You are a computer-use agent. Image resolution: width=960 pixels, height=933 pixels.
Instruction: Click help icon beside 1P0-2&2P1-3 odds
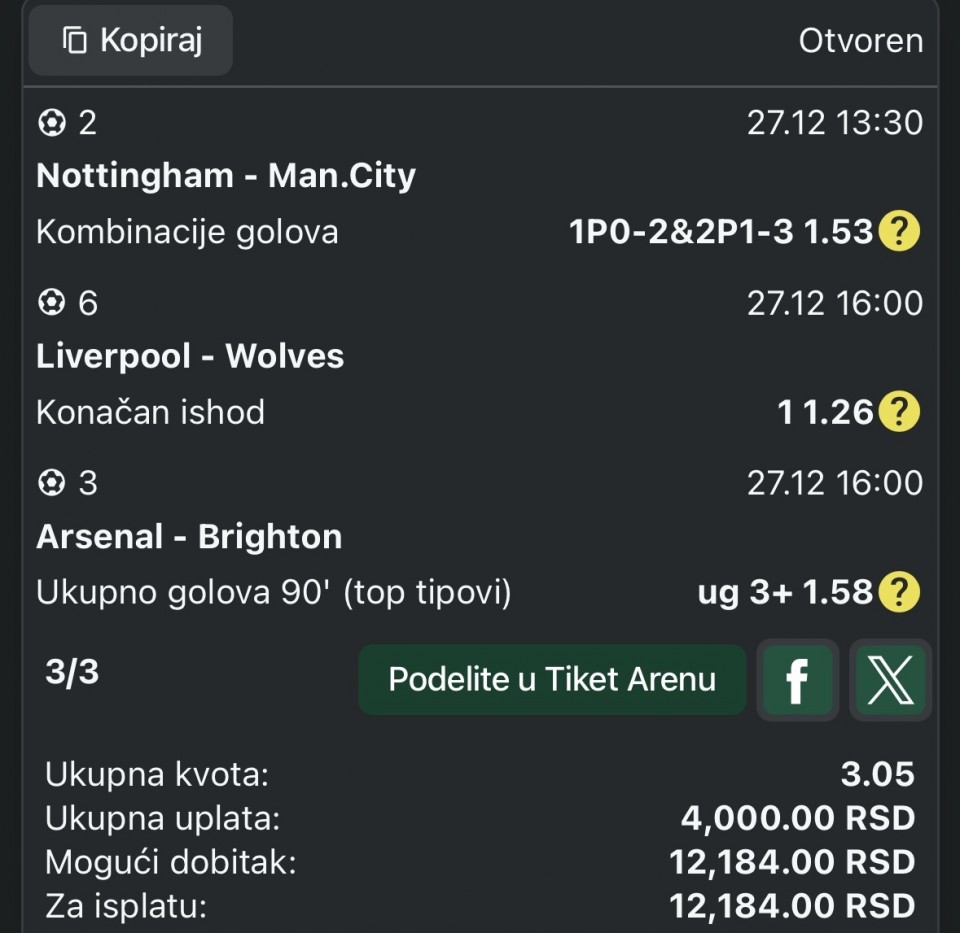(898, 232)
